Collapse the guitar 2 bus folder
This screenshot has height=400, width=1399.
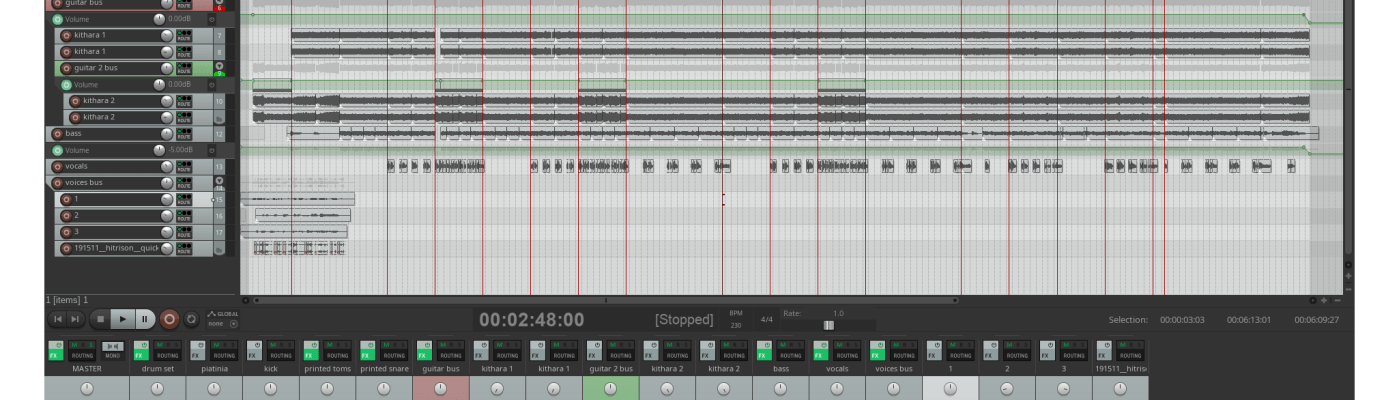[220, 66]
